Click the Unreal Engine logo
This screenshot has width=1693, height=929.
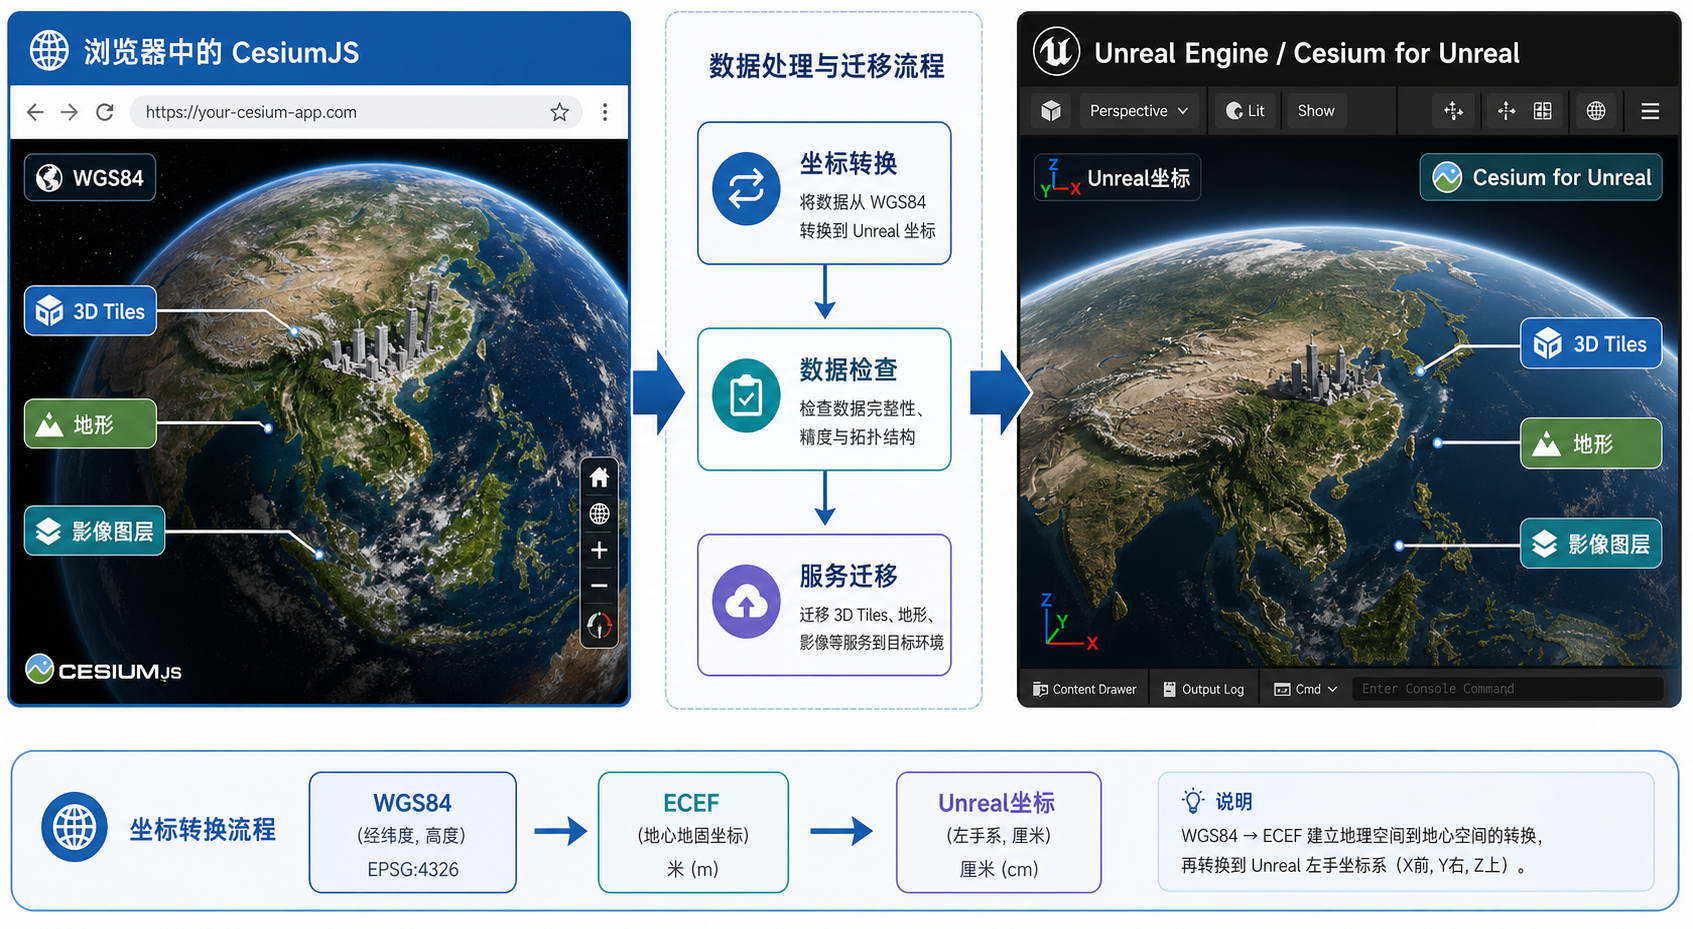coord(1056,51)
